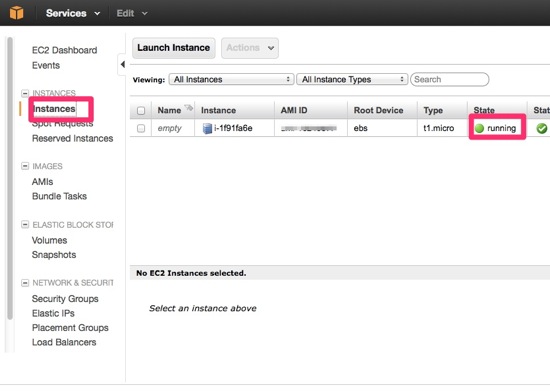Open Events in sidebar

[x=46, y=66]
